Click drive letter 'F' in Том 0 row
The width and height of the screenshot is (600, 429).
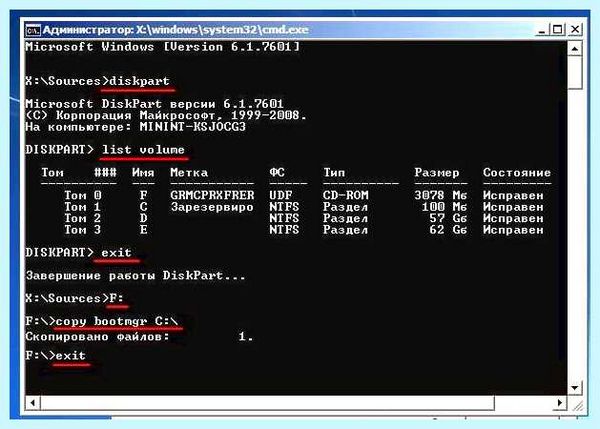click(x=143, y=196)
